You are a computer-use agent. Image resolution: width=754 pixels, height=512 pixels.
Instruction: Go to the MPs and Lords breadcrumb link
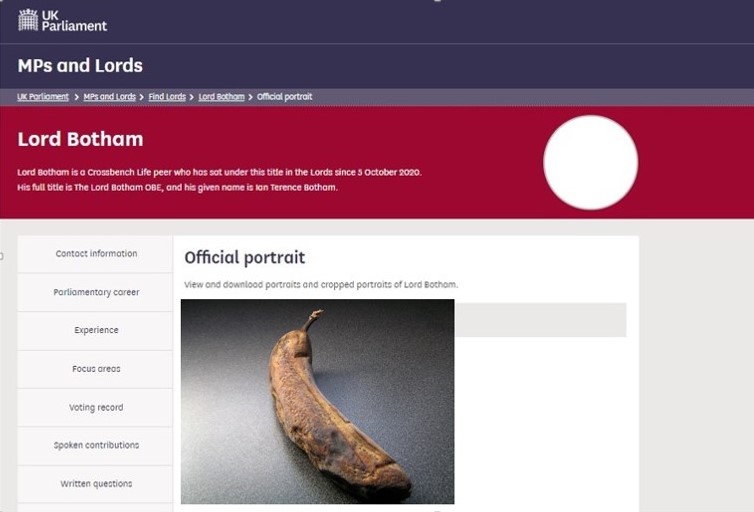tap(110, 97)
